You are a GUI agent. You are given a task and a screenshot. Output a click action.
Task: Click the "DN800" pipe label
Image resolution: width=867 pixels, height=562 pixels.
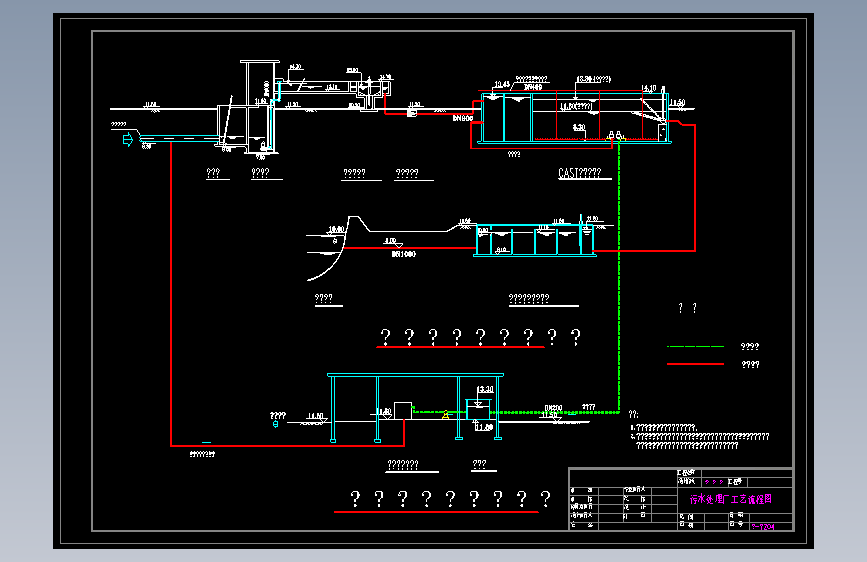pos(463,118)
